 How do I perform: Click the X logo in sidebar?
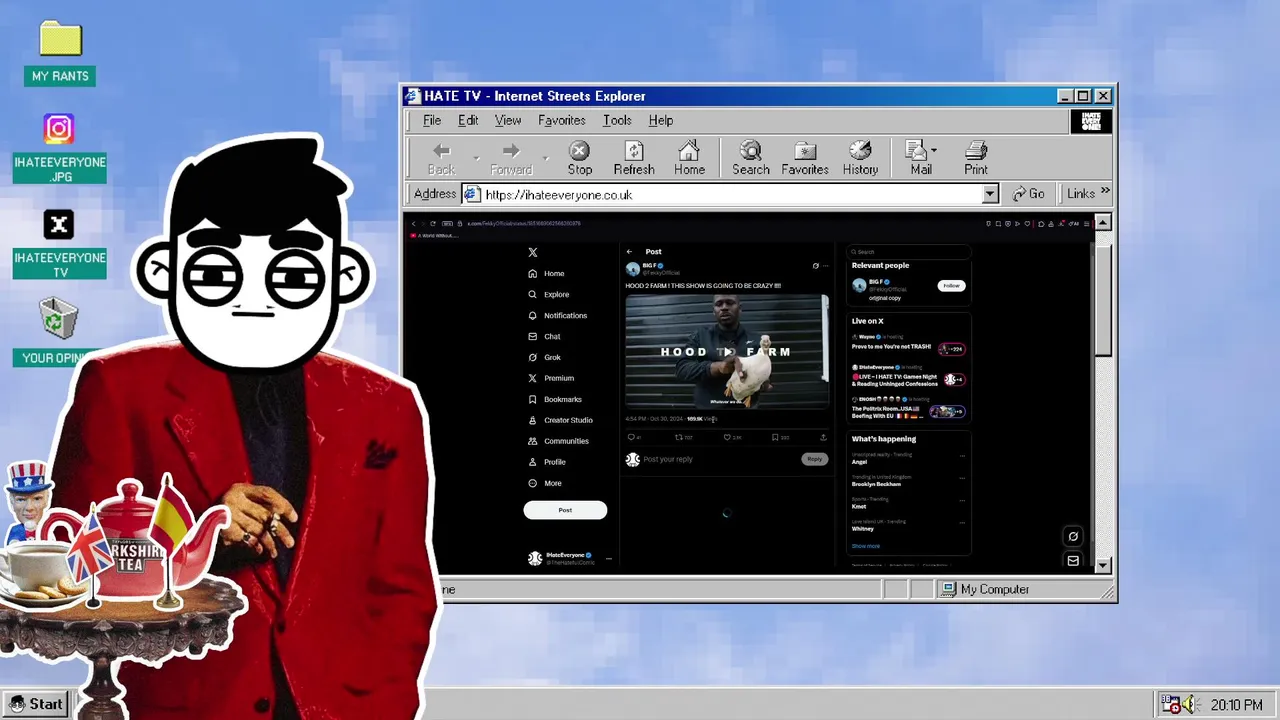click(533, 253)
